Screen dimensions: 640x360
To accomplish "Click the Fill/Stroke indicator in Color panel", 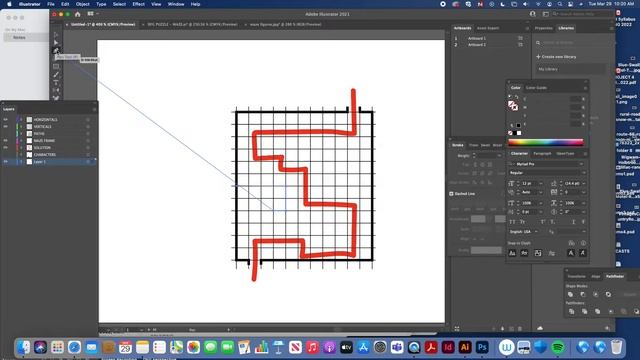I will point(513,106).
